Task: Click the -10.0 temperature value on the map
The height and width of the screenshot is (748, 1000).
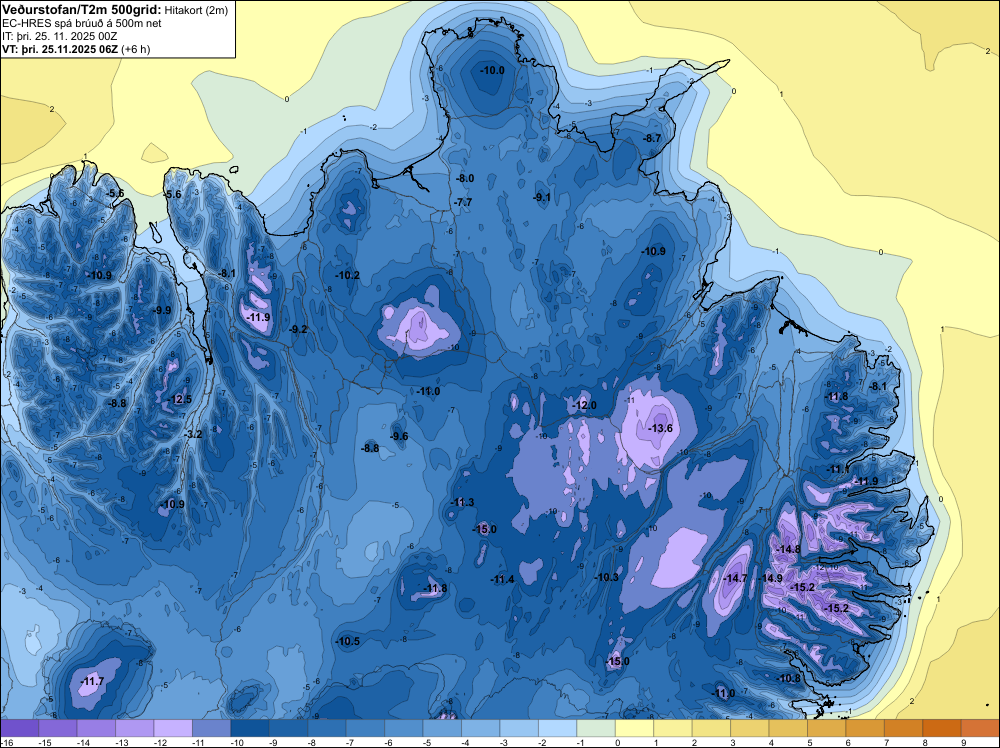Action: click(x=492, y=70)
